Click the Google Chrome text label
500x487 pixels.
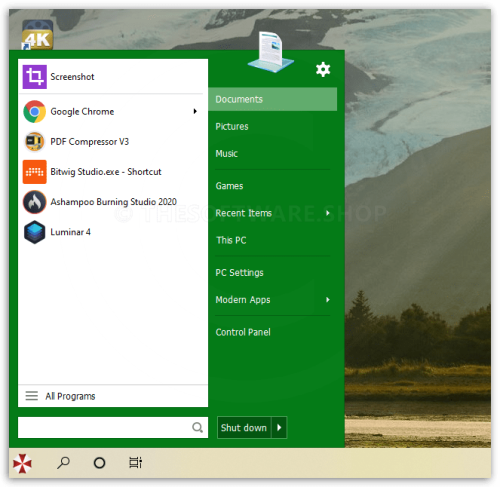82,111
